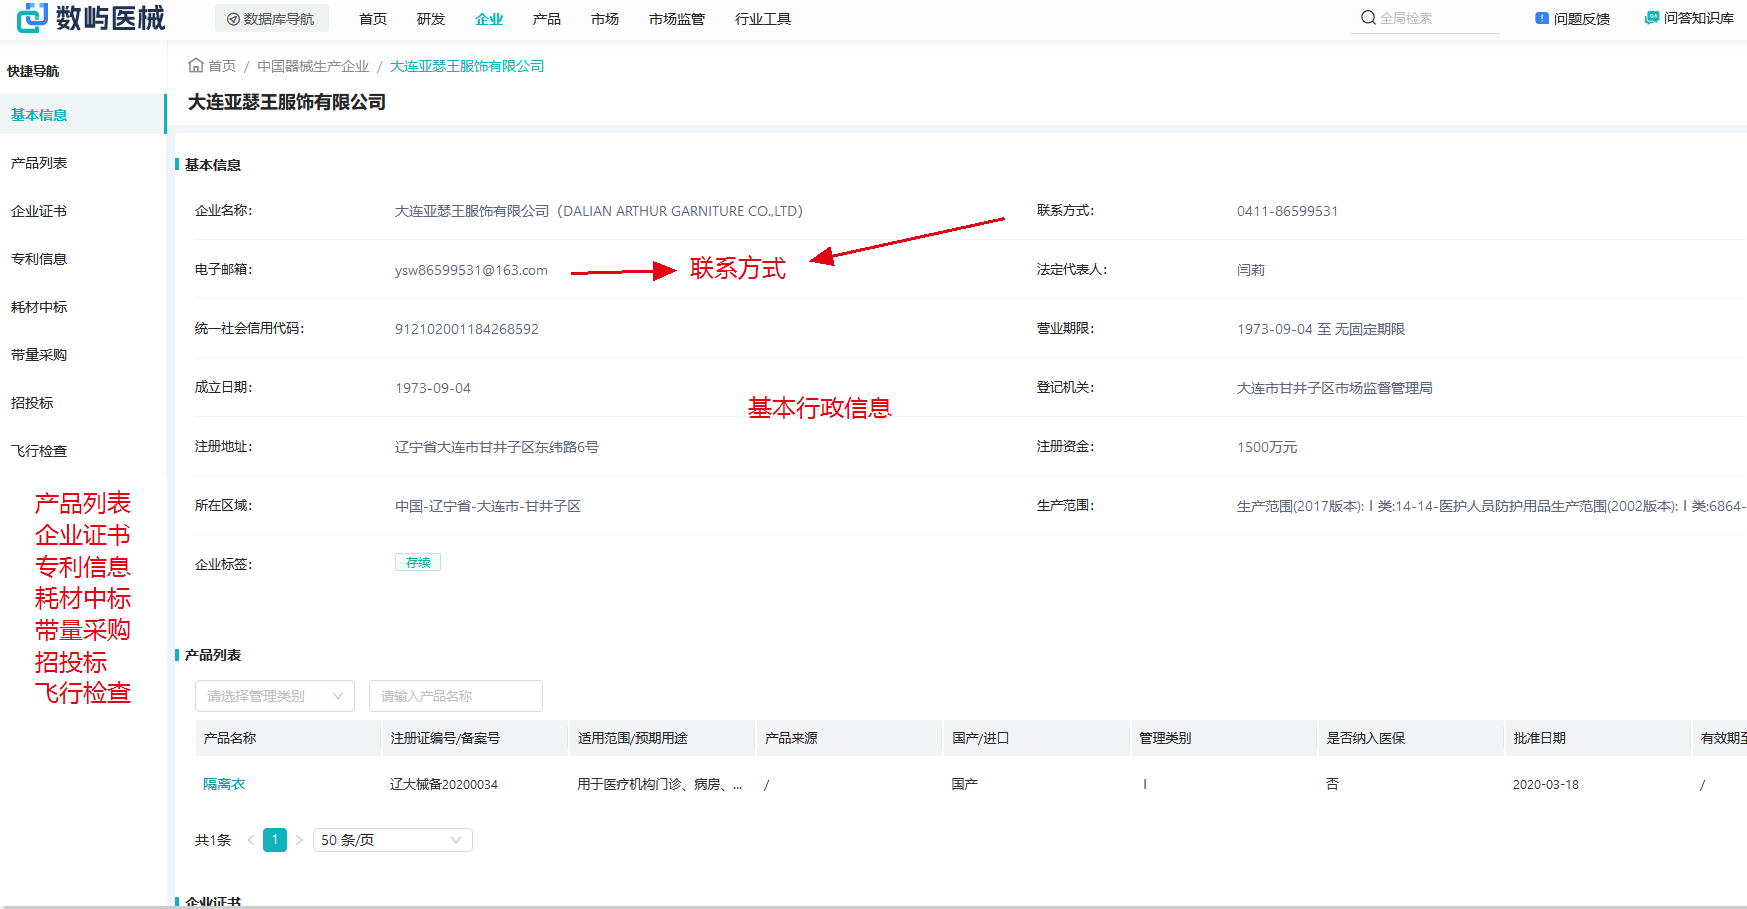The image size is (1747, 909).
Task: Expand the 50 条/页 page size selector
Action: click(392, 840)
